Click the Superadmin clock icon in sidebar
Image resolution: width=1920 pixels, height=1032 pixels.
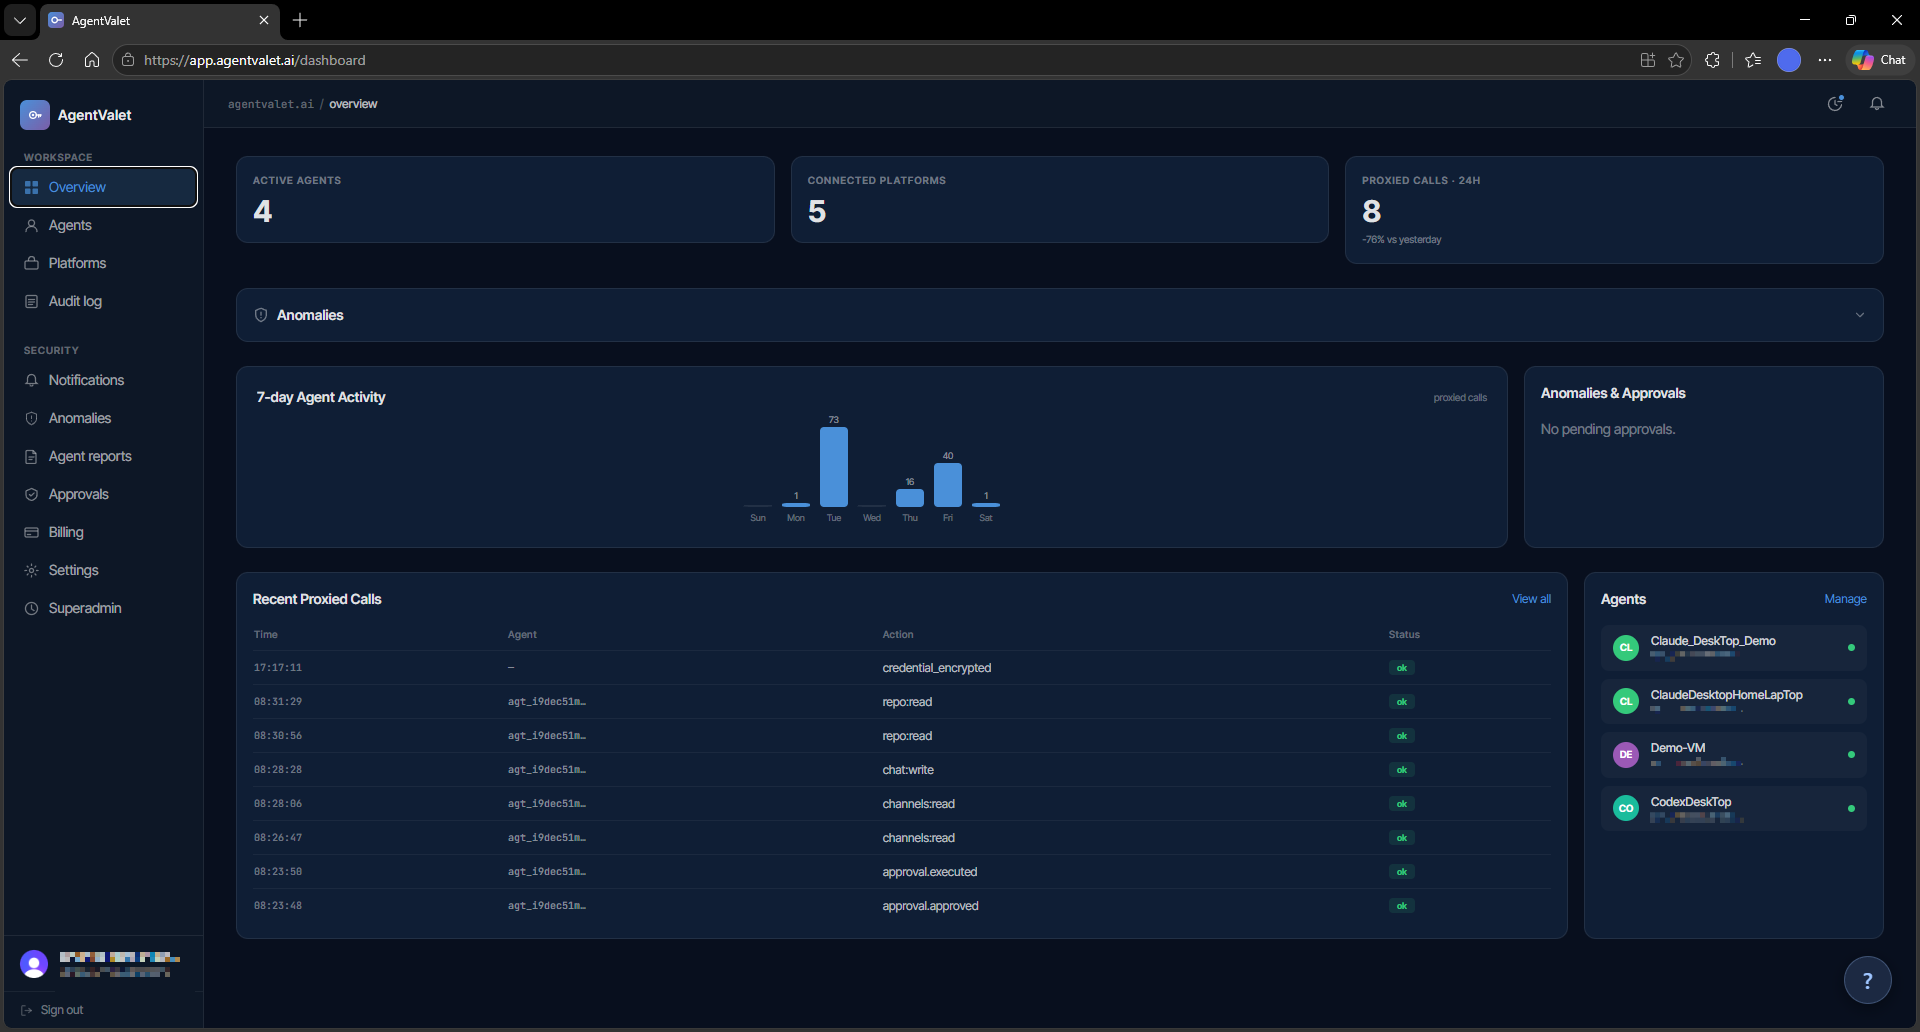tap(31, 608)
